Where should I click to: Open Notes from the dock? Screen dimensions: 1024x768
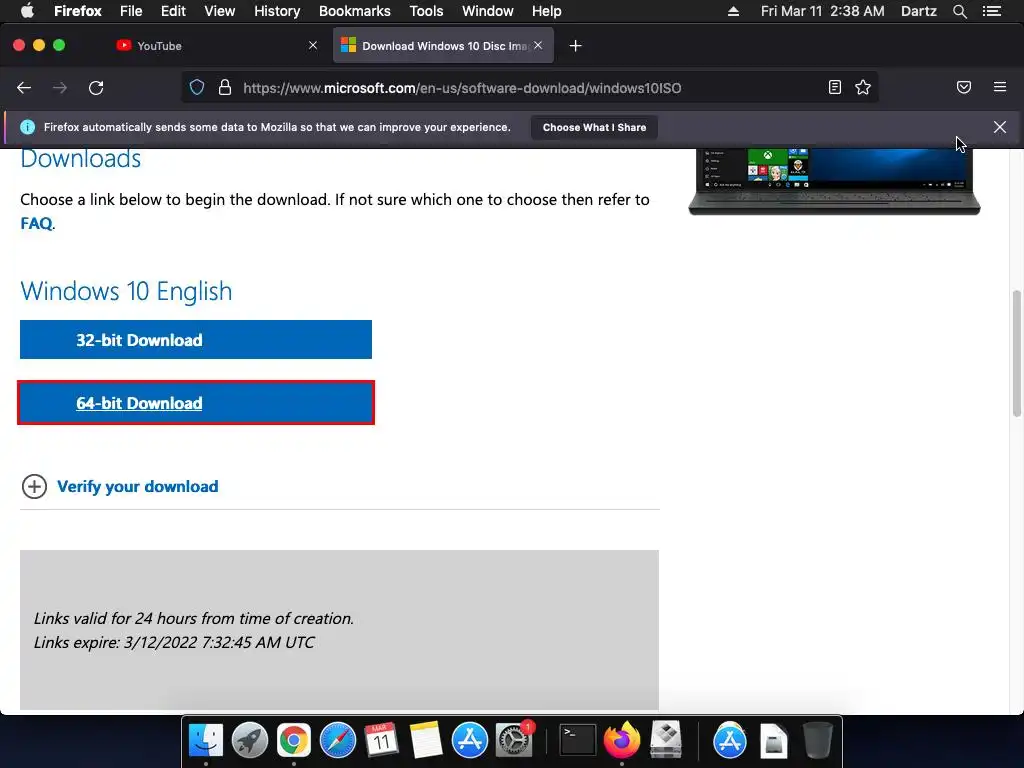pos(426,741)
